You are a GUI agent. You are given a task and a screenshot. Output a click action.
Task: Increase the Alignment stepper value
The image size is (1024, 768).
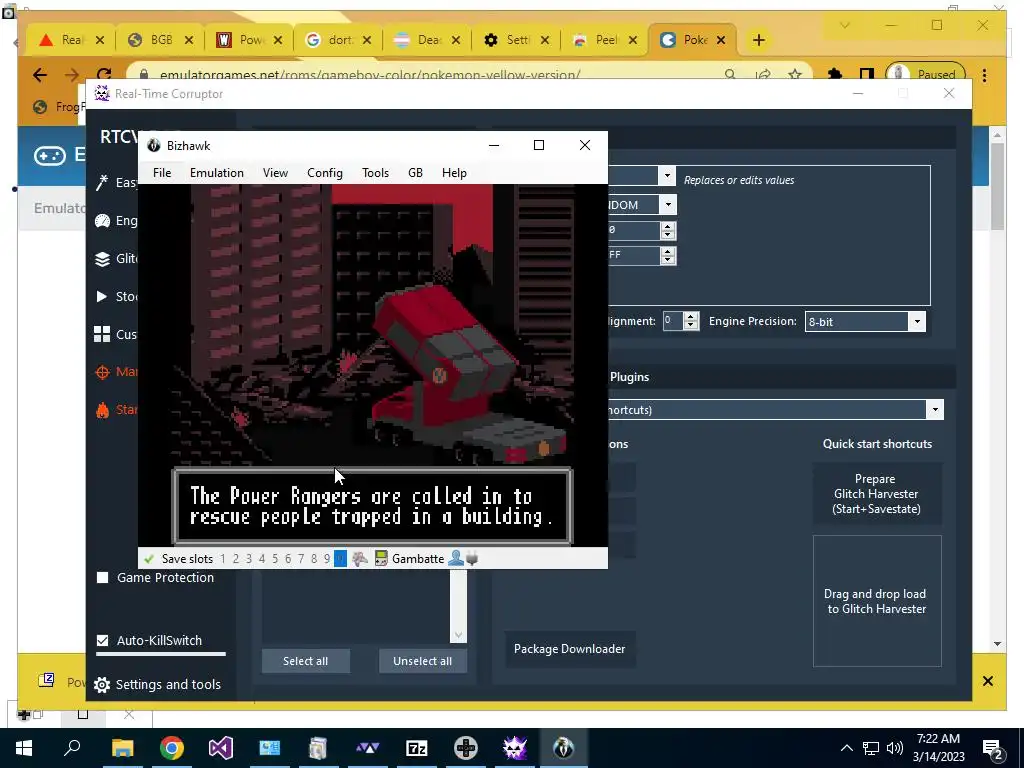(x=691, y=317)
